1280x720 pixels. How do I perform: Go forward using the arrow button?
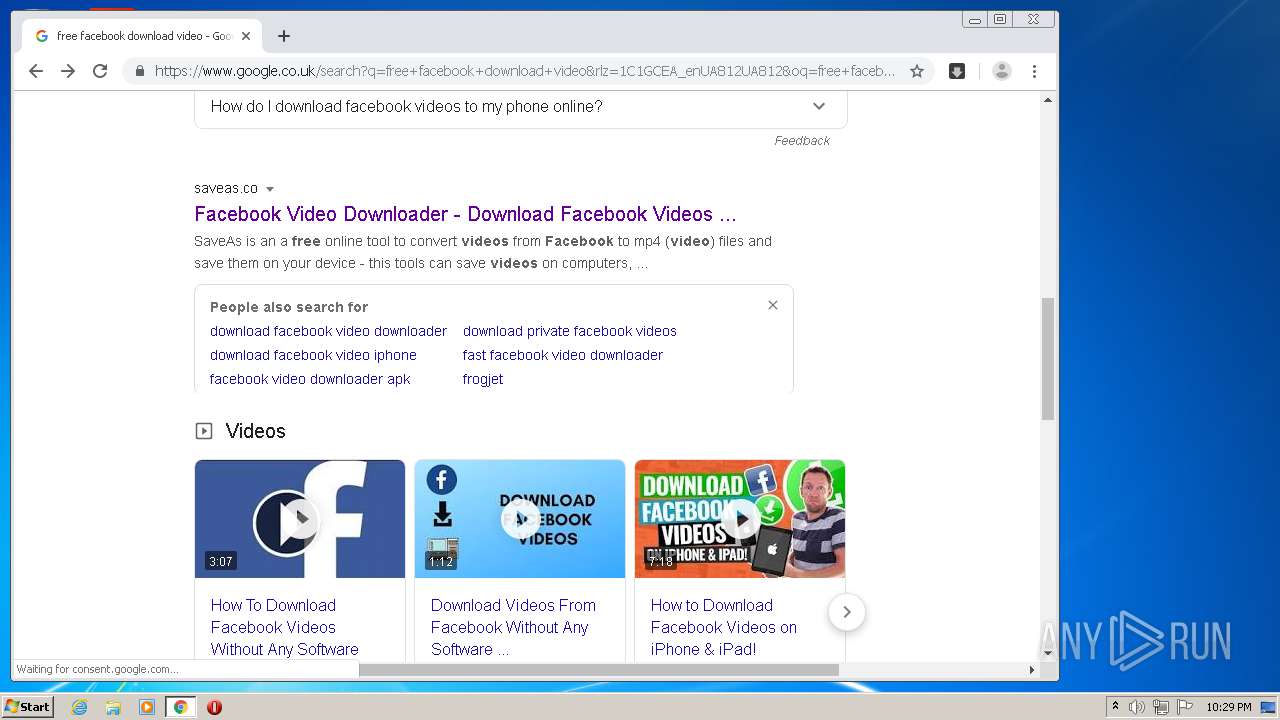pyautogui.click(x=68, y=71)
